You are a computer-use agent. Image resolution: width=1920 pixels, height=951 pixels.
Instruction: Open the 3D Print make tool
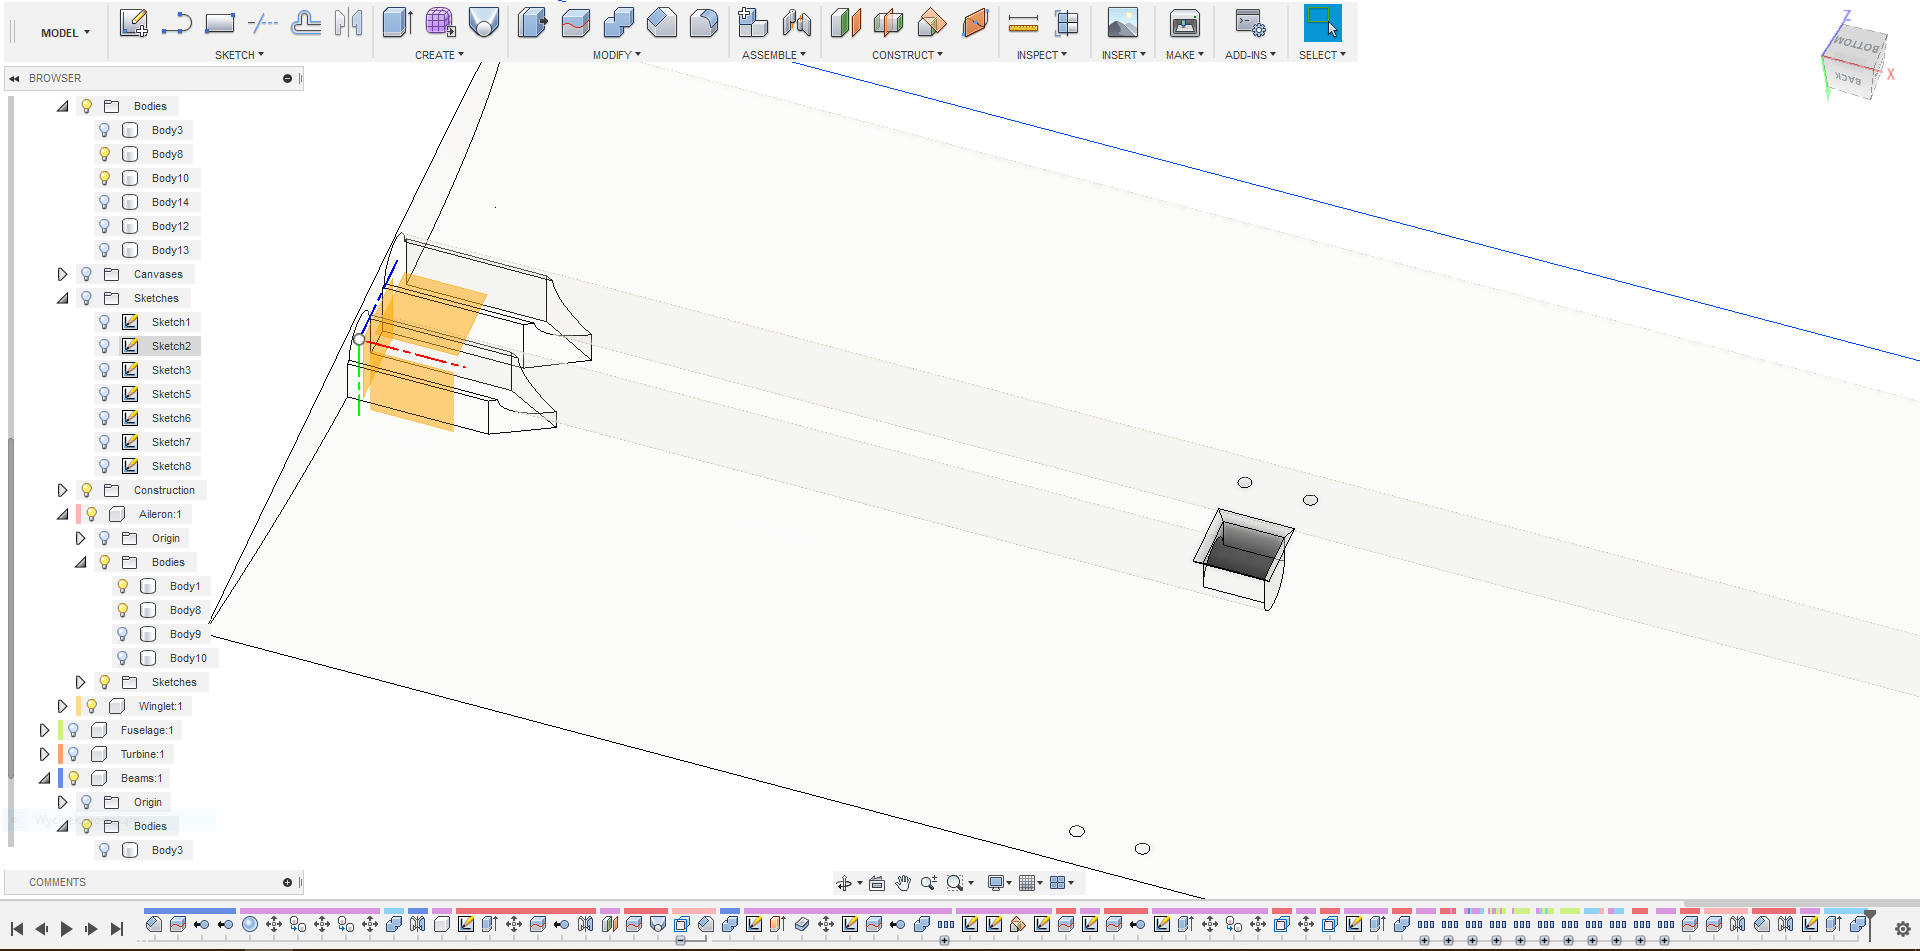(1185, 23)
